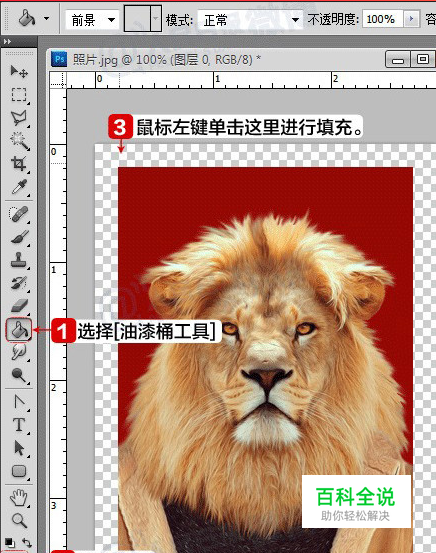Viewport: 436px width, 553px height.
Task: Click the 不透明度 100% input field
Action: (x=382, y=19)
